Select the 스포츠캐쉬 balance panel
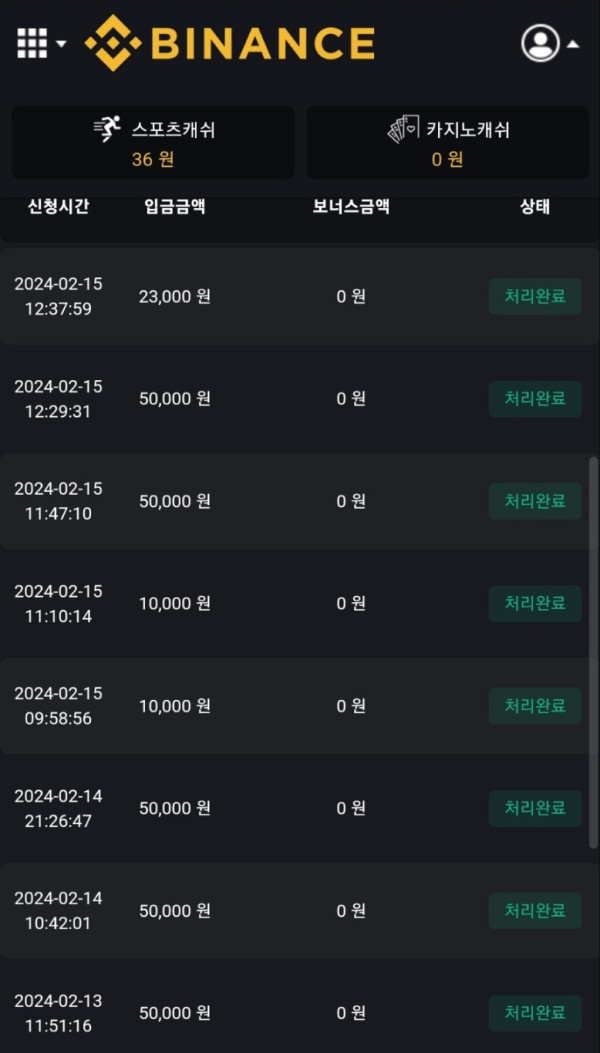The width and height of the screenshot is (600, 1053). (x=153, y=143)
